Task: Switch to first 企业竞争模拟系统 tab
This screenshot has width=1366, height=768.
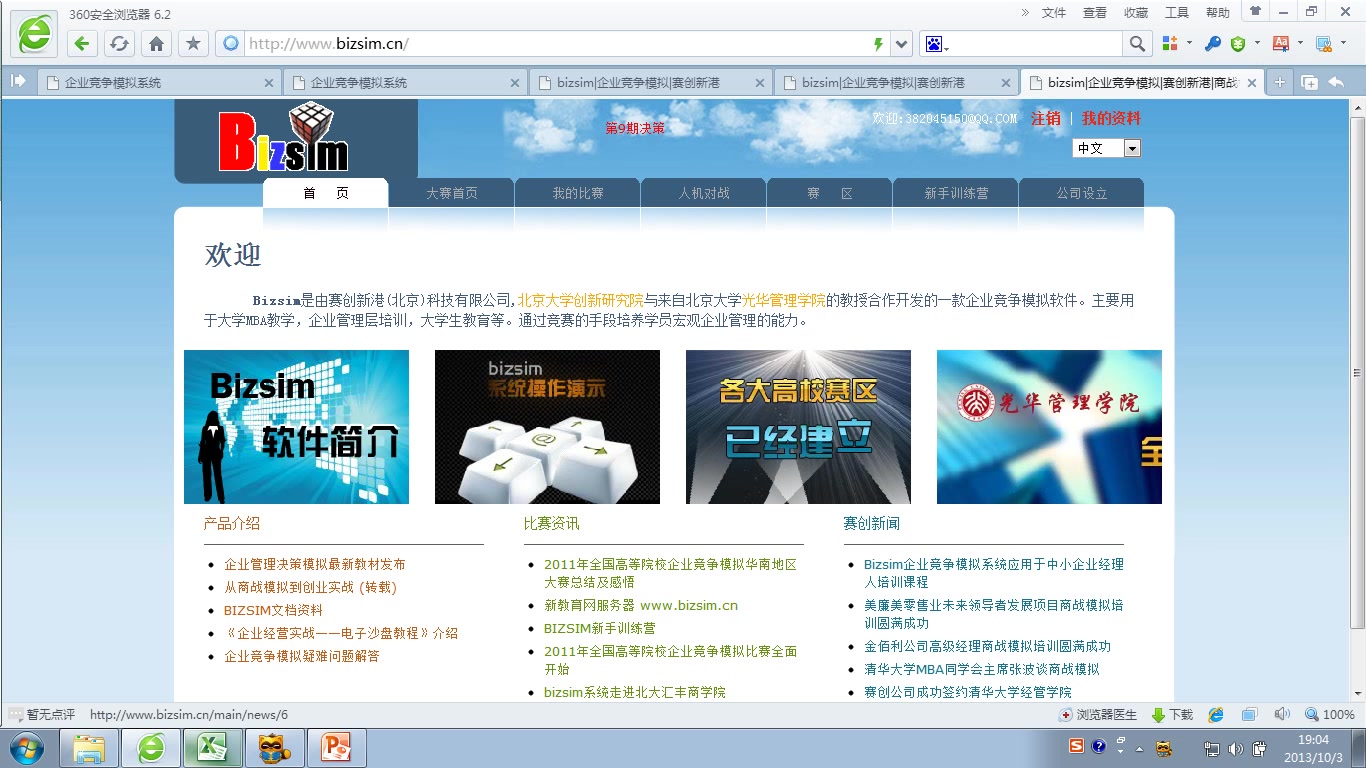Action: (x=158, y=83)
